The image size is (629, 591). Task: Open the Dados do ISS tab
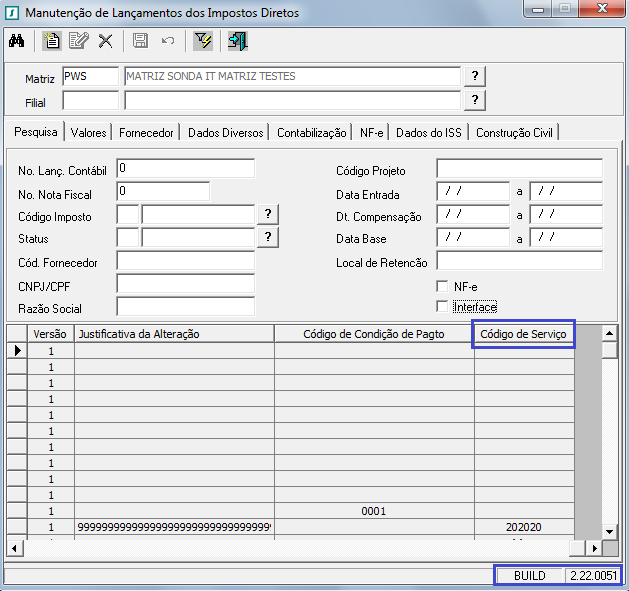point(429,133)
